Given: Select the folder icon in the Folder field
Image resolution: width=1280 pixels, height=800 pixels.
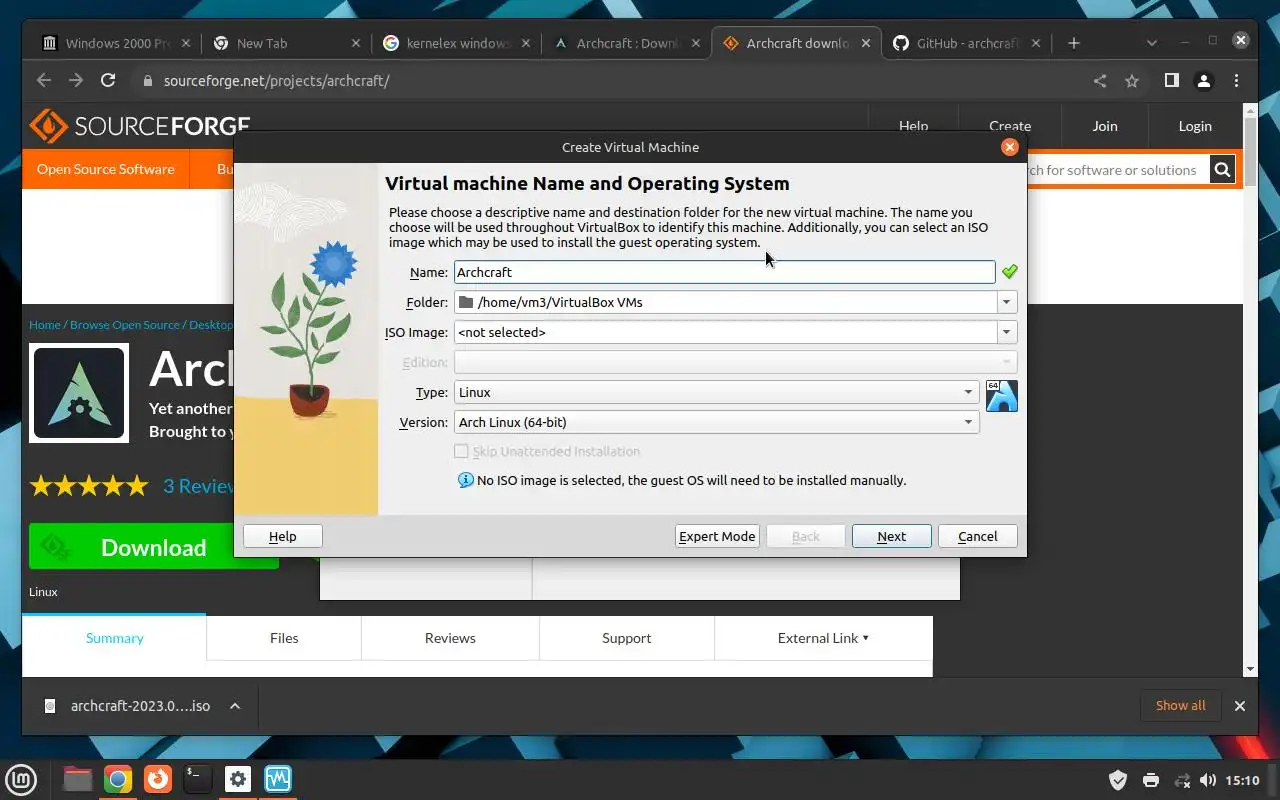Looking at the screenshot, I should pos(465,302).
